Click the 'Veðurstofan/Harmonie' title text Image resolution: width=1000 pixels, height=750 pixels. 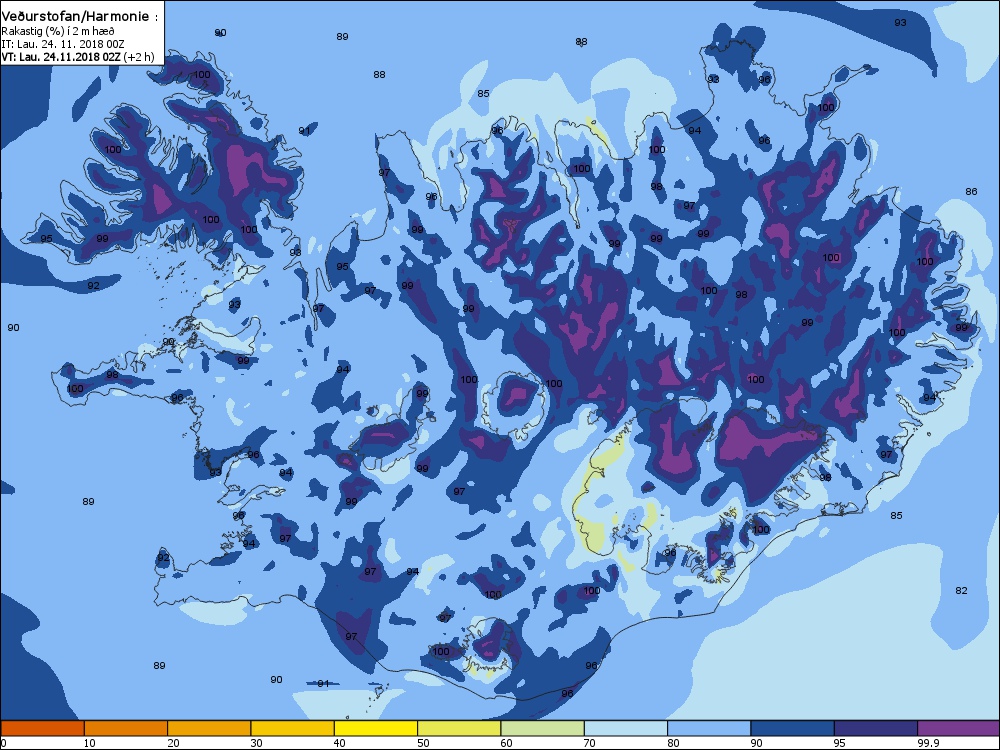(x=76, y=17)
